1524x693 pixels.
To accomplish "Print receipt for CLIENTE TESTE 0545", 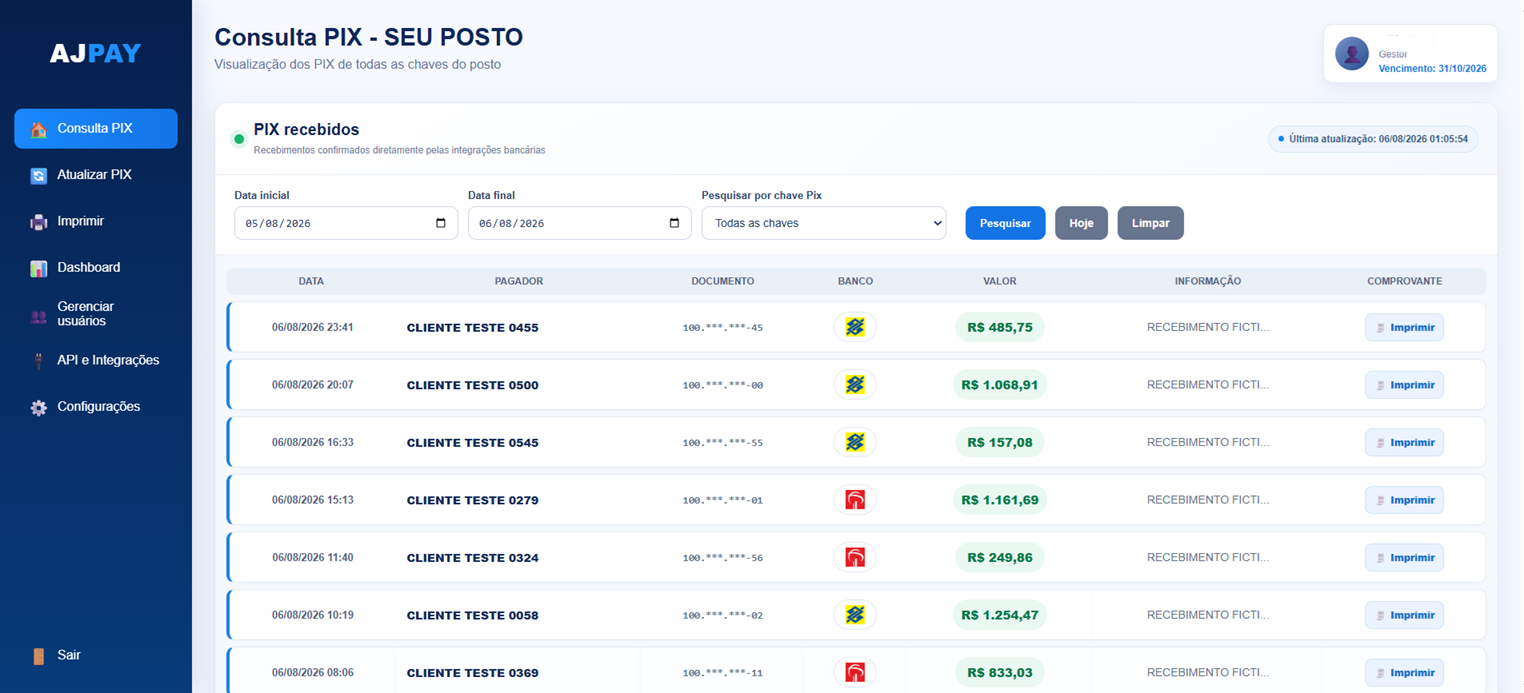I will coord(1404,442).
